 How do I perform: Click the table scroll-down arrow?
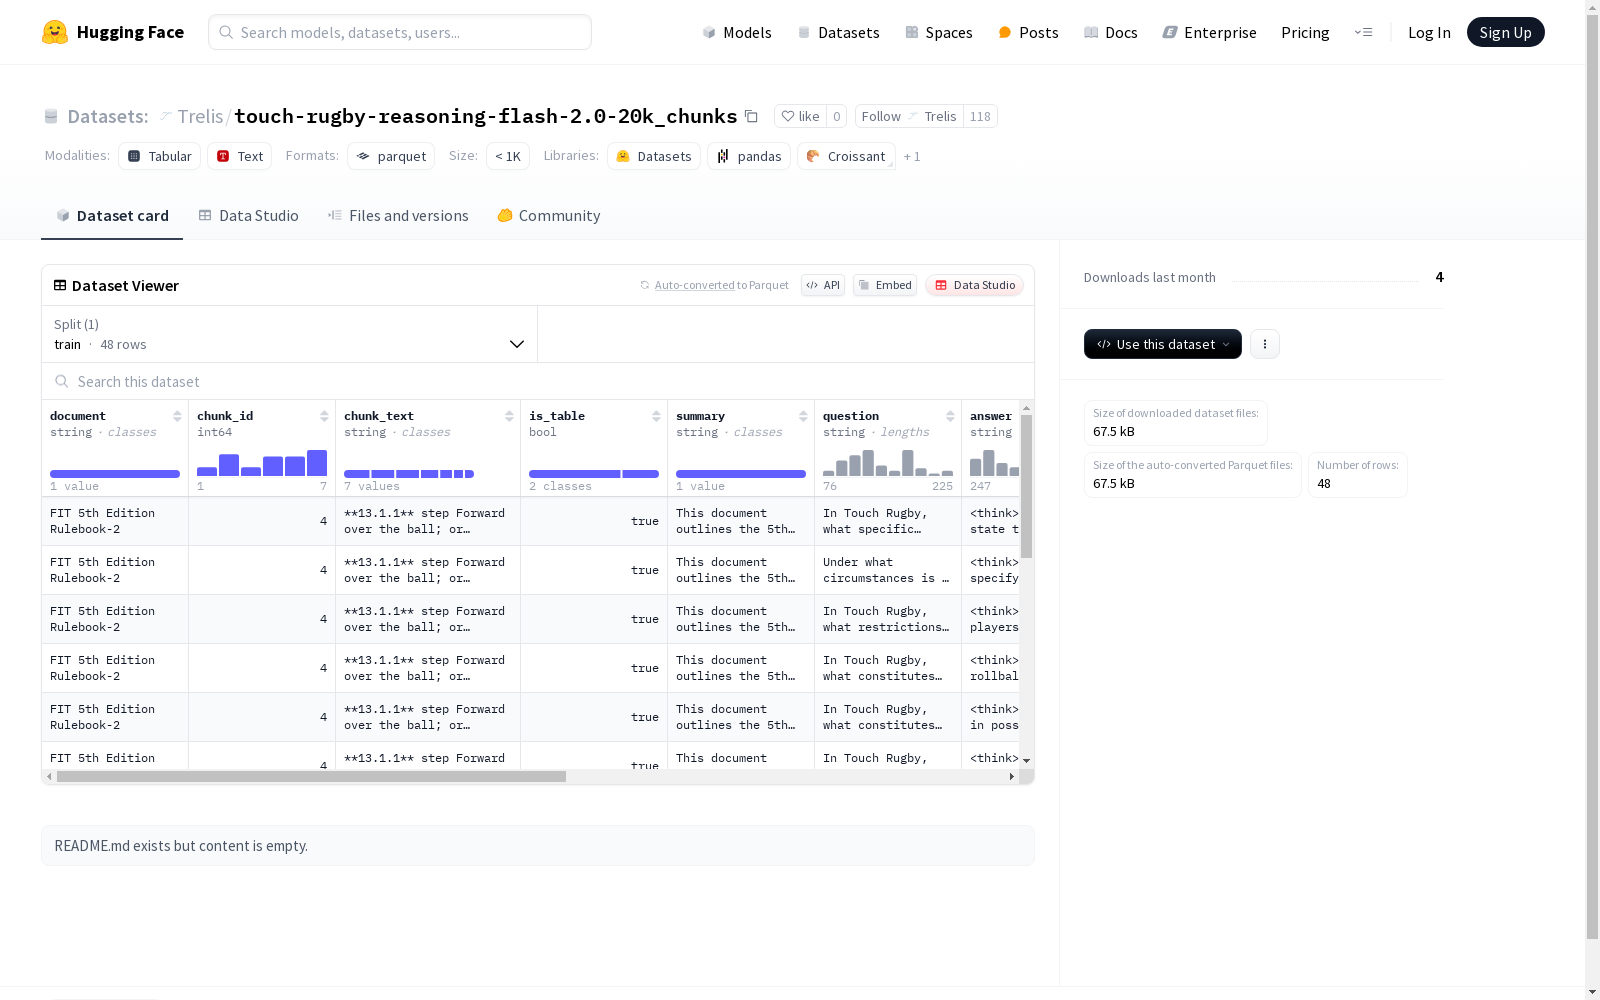pos(1026,761)
